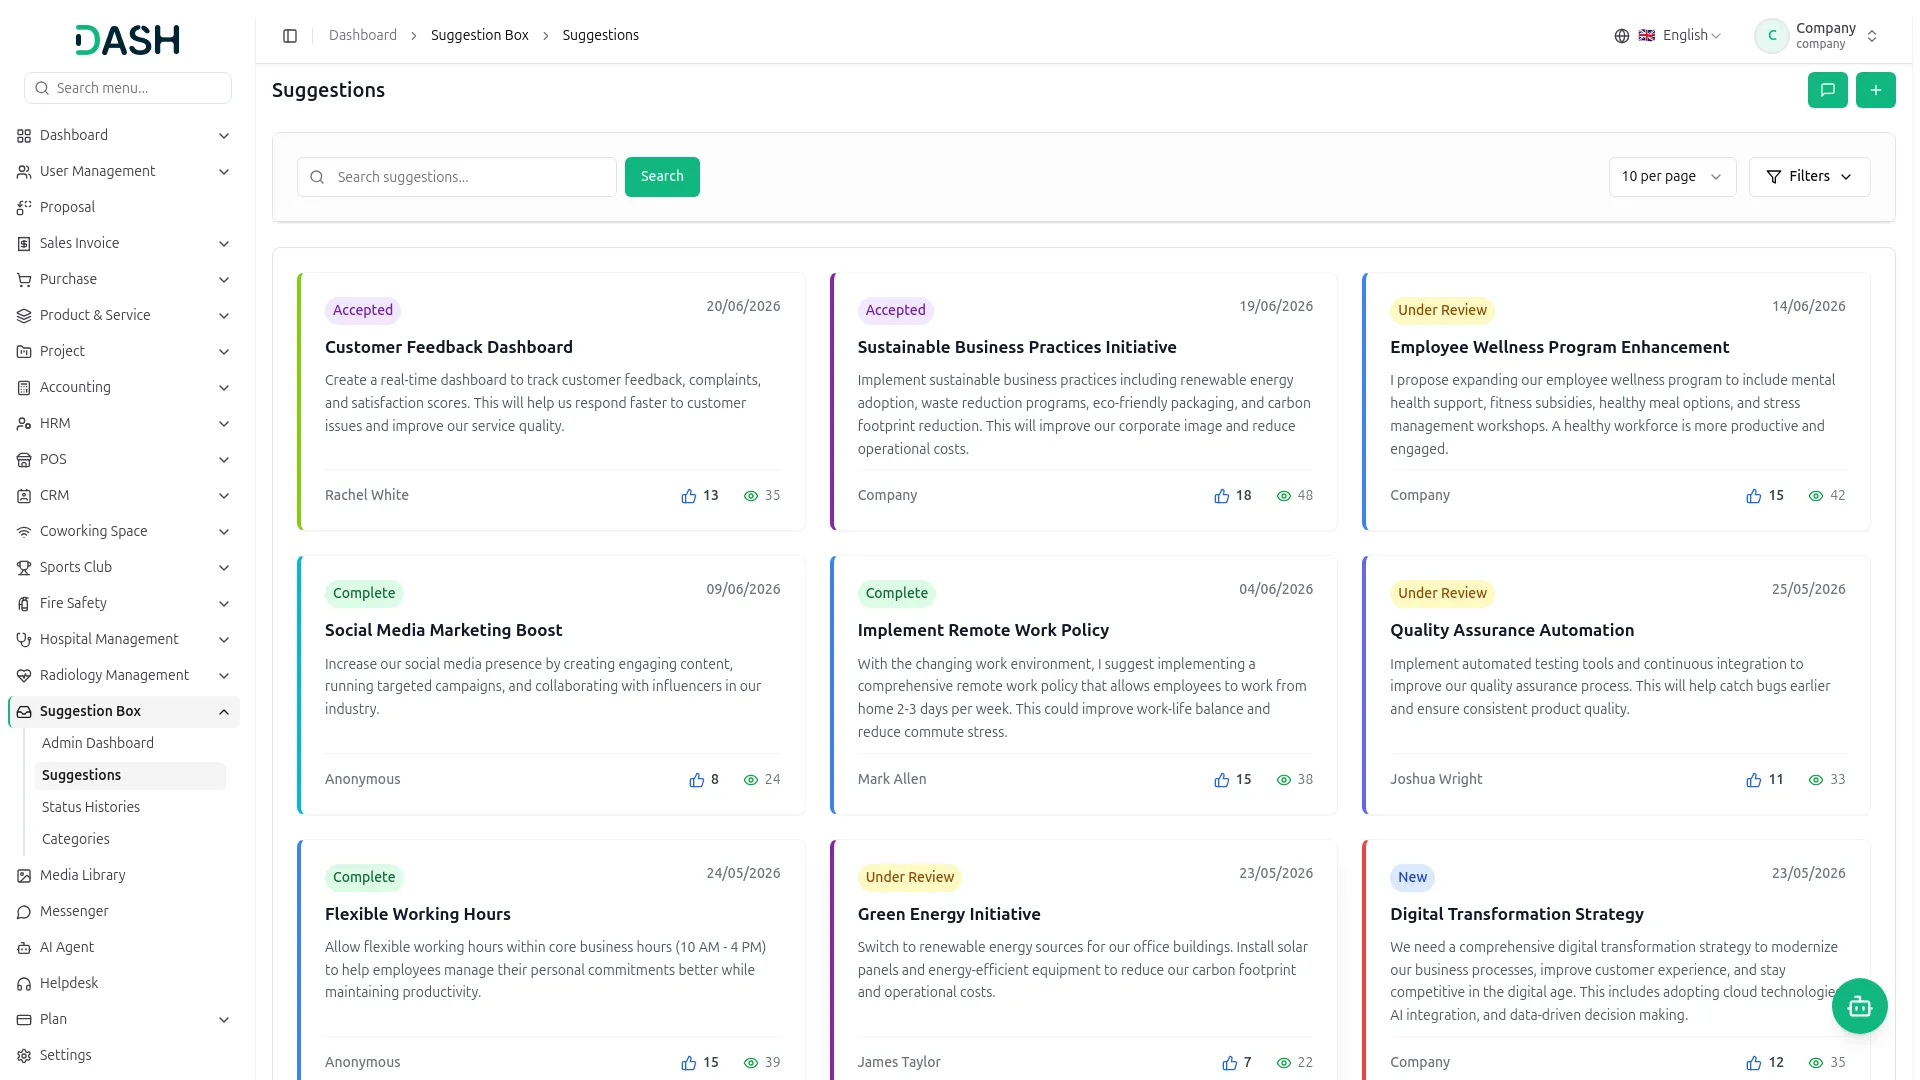This screenshot has width=1920, height=1080.
Task: Click the Messenger sidebar icon
Action: click(24, 912)
